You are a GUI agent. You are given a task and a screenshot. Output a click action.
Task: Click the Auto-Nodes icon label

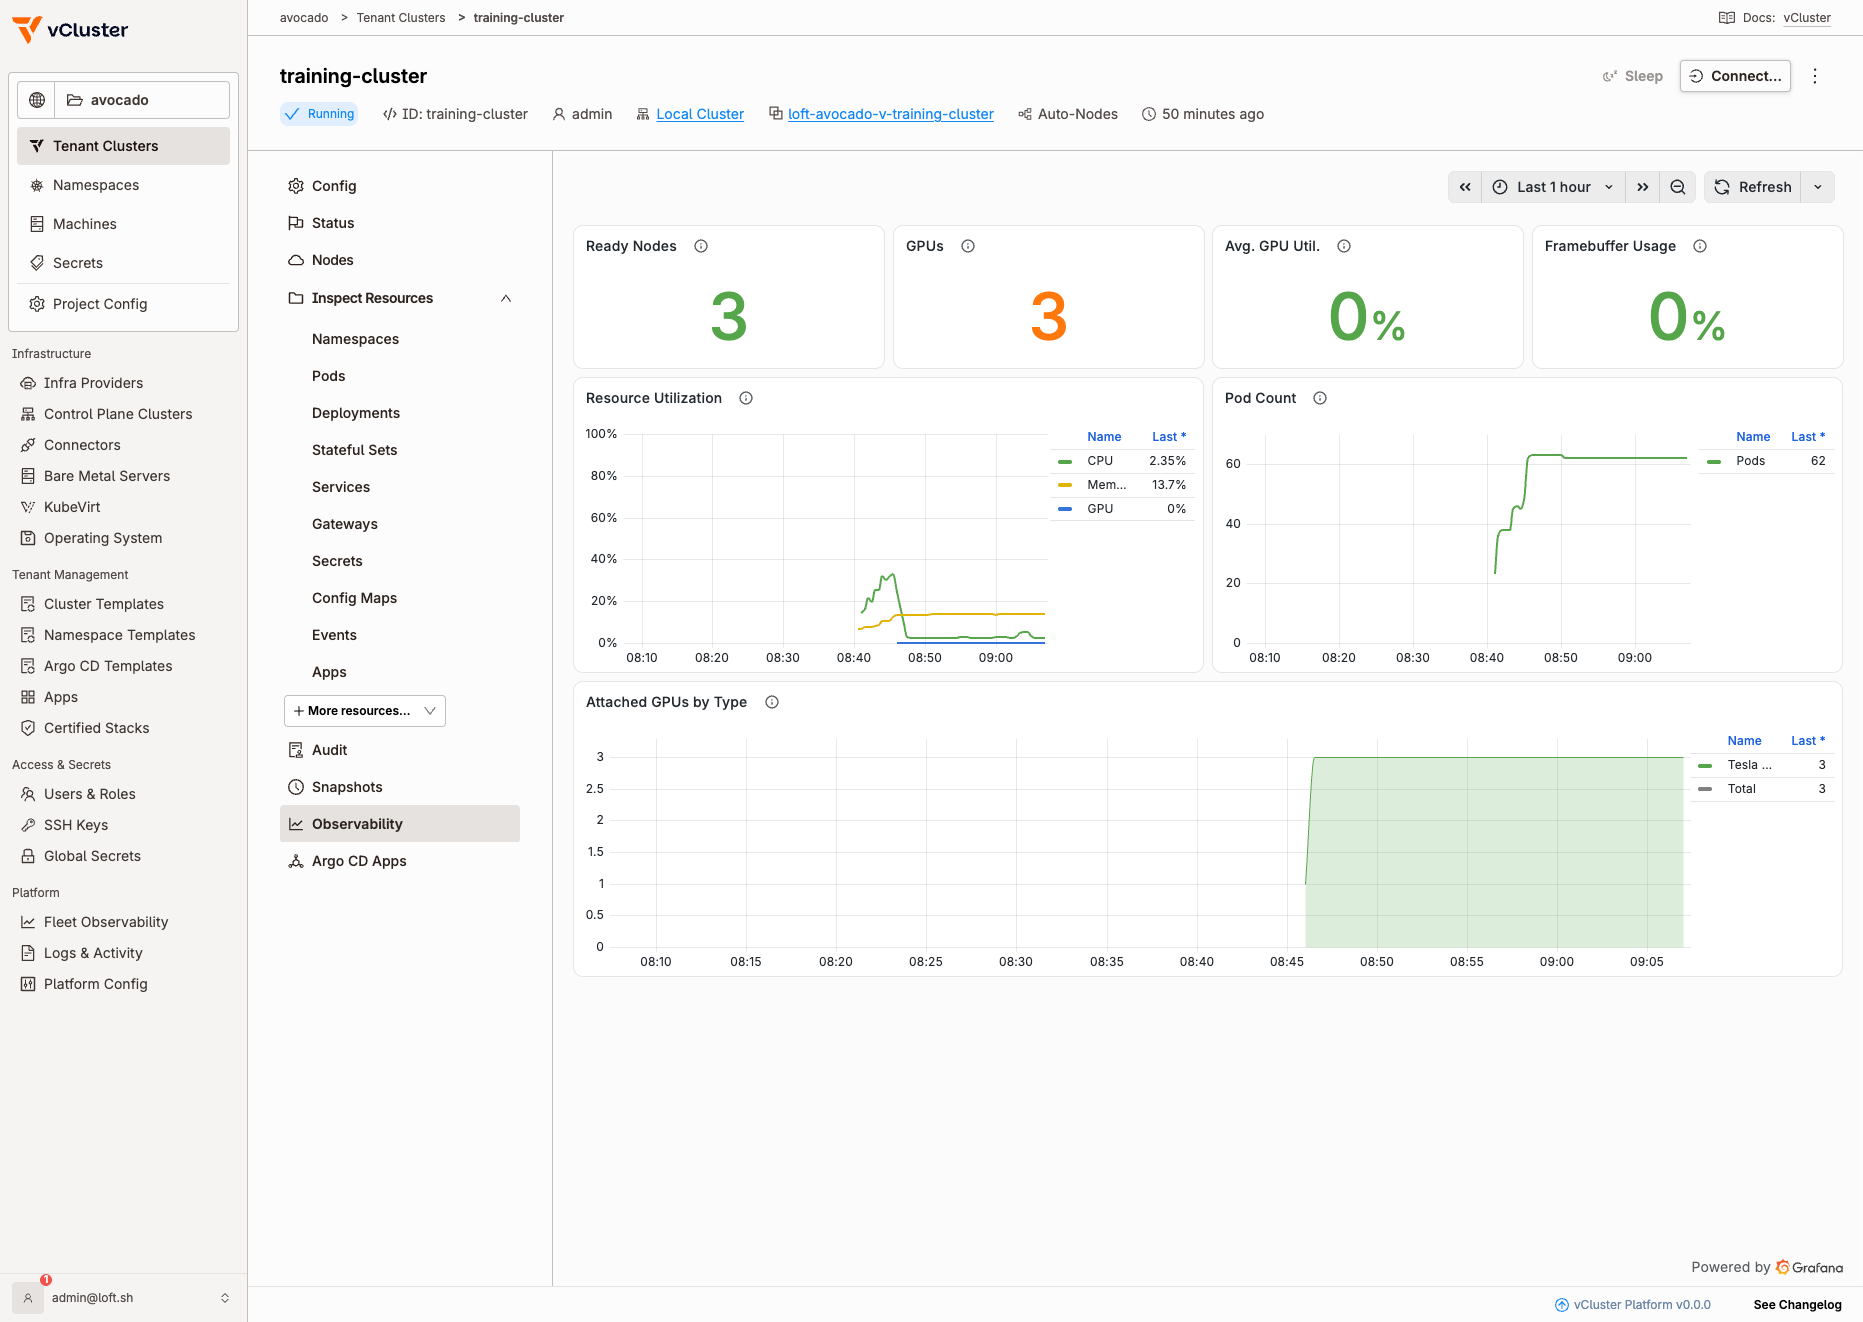click(x=1068, y=114)
